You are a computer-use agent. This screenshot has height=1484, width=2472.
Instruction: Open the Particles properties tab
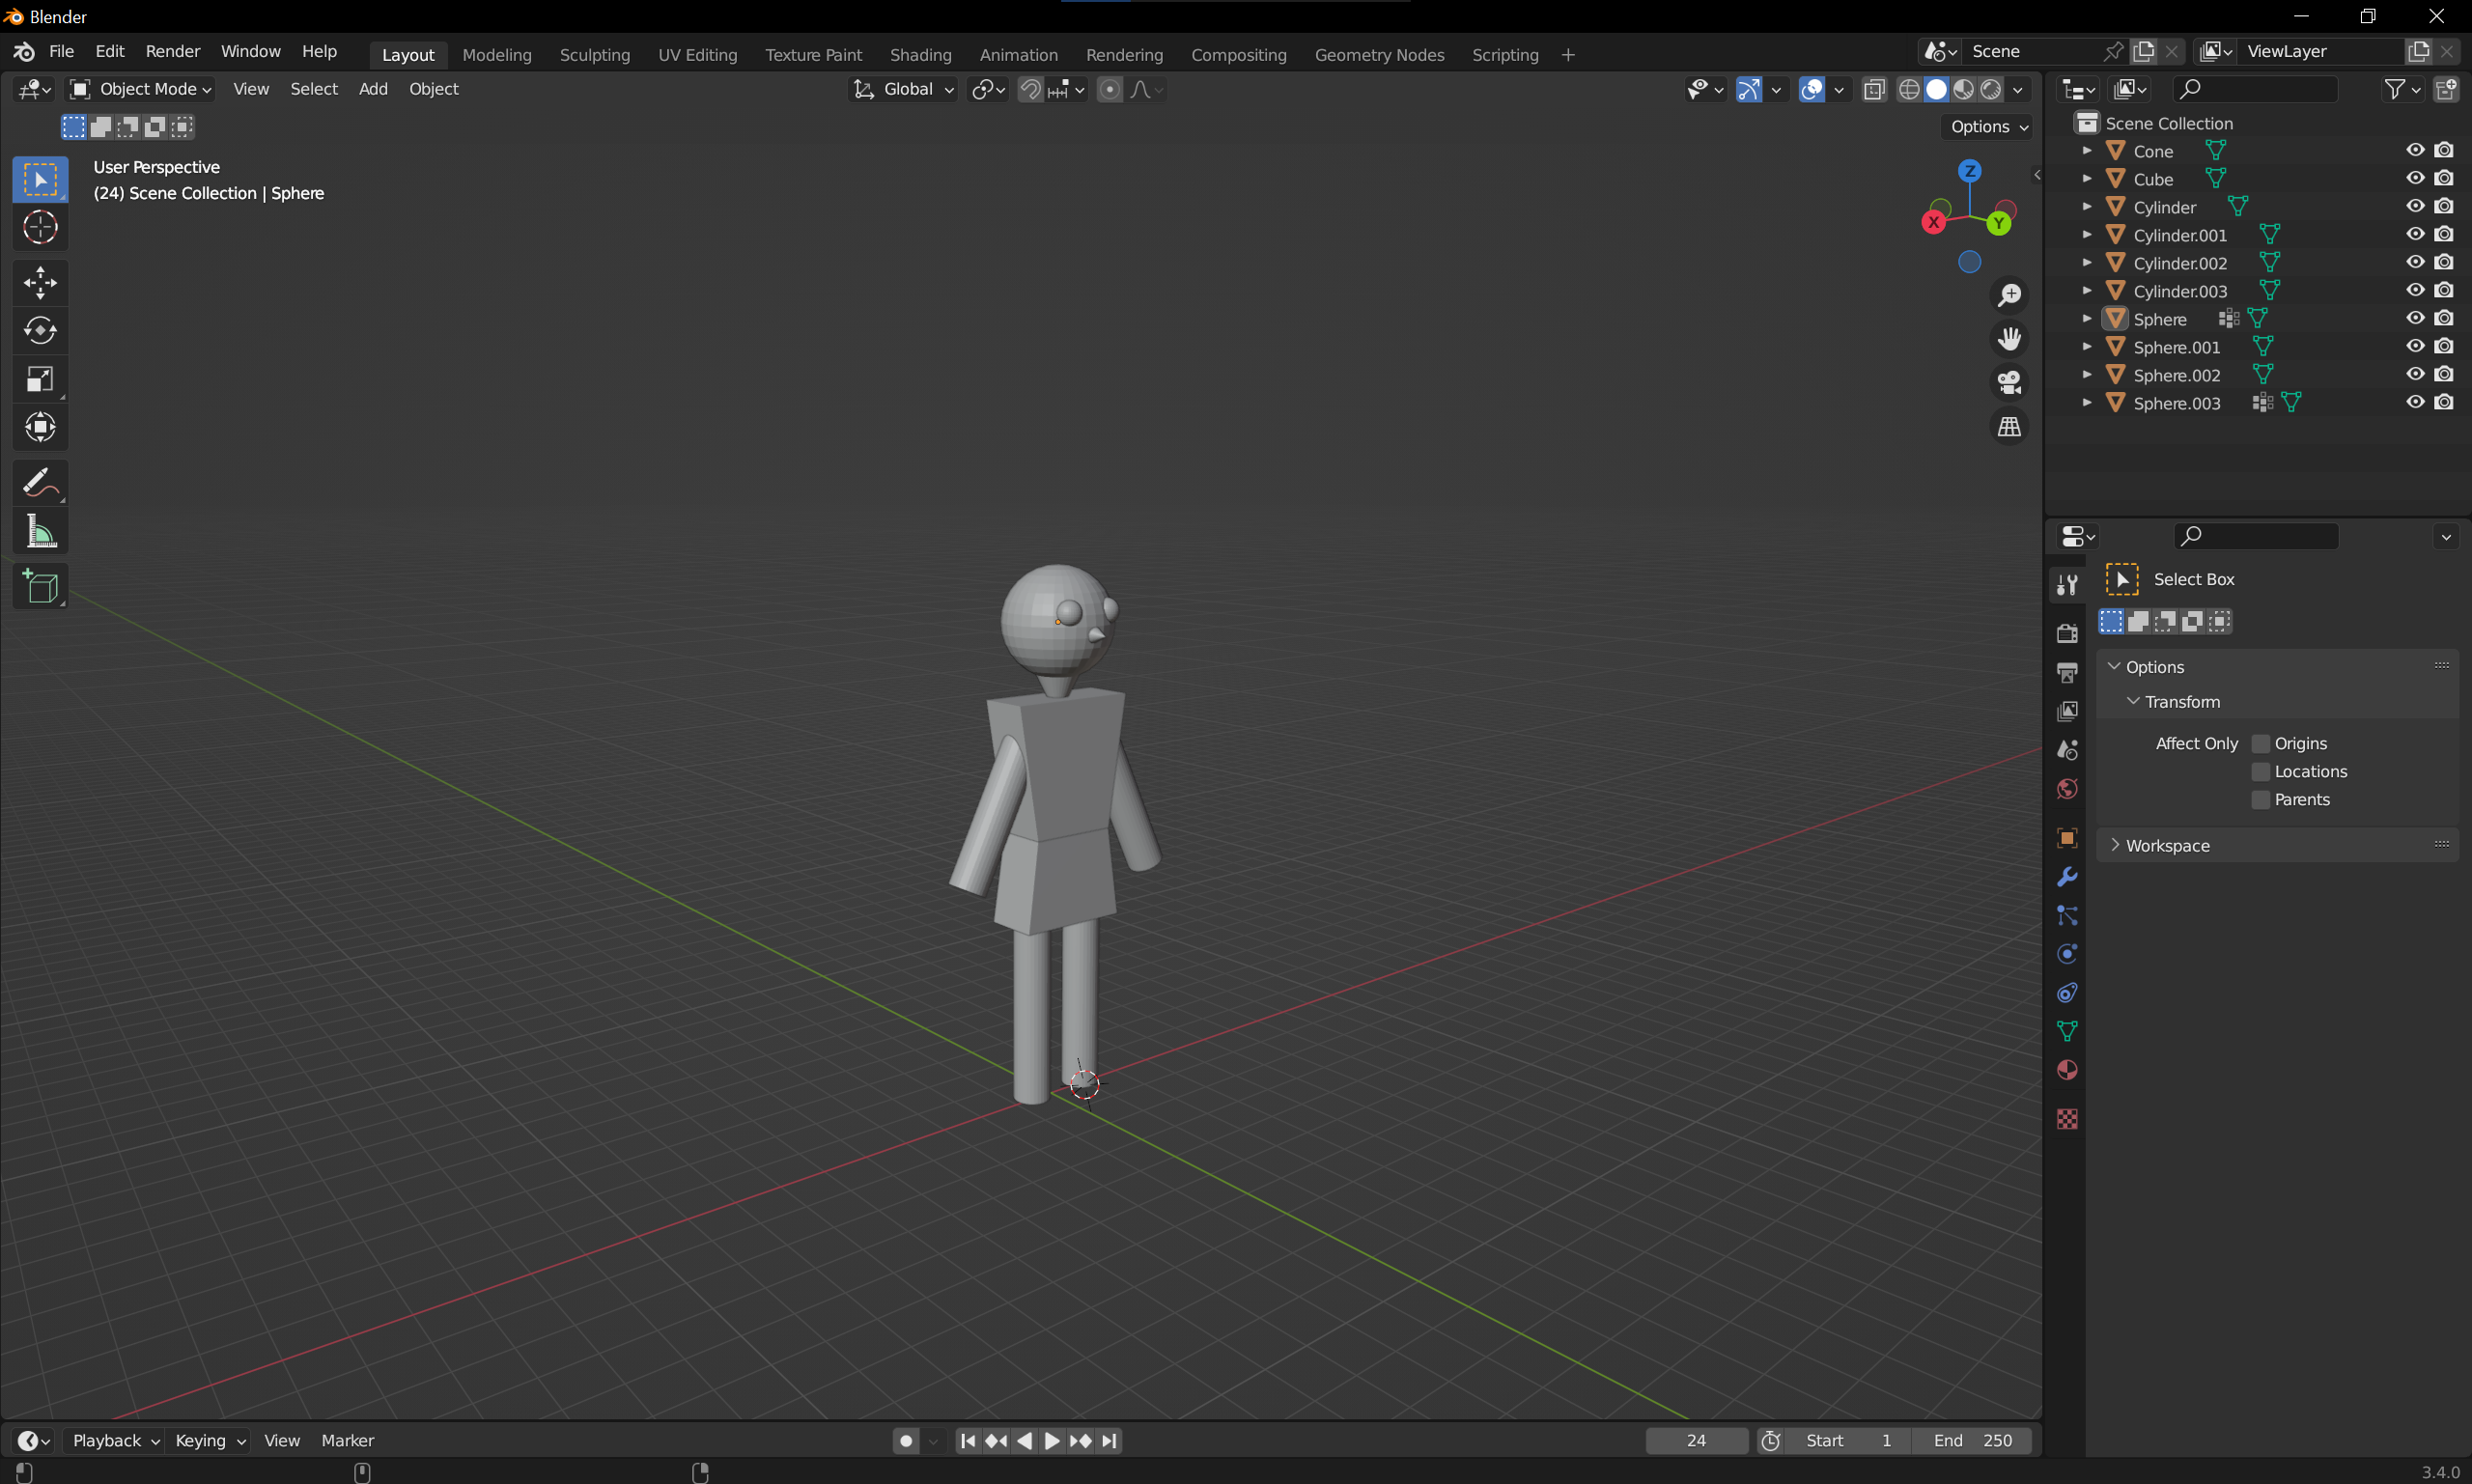click(x=2067, y=916)
